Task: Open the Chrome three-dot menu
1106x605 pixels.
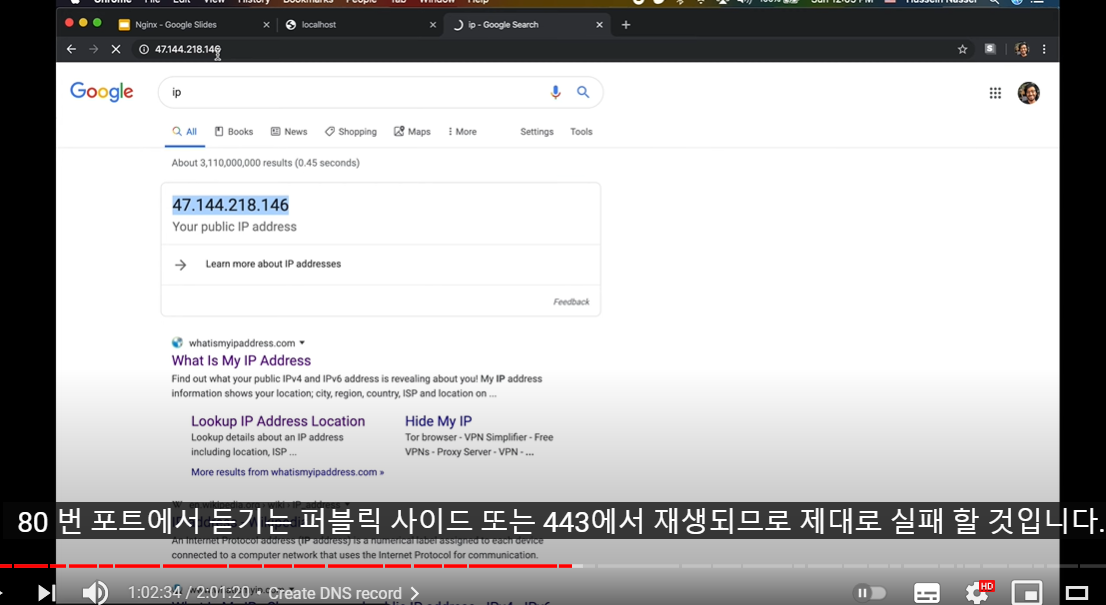Action: coord(1044,49)
